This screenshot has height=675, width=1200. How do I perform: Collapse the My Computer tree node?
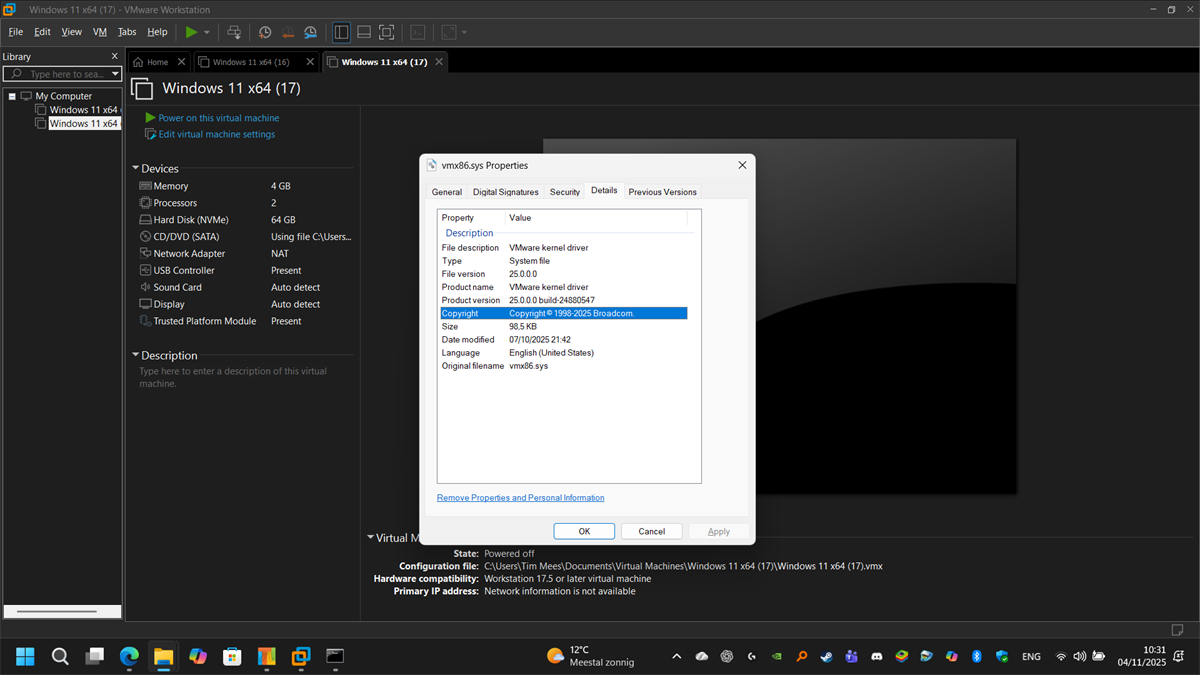[x=11, y=96]
